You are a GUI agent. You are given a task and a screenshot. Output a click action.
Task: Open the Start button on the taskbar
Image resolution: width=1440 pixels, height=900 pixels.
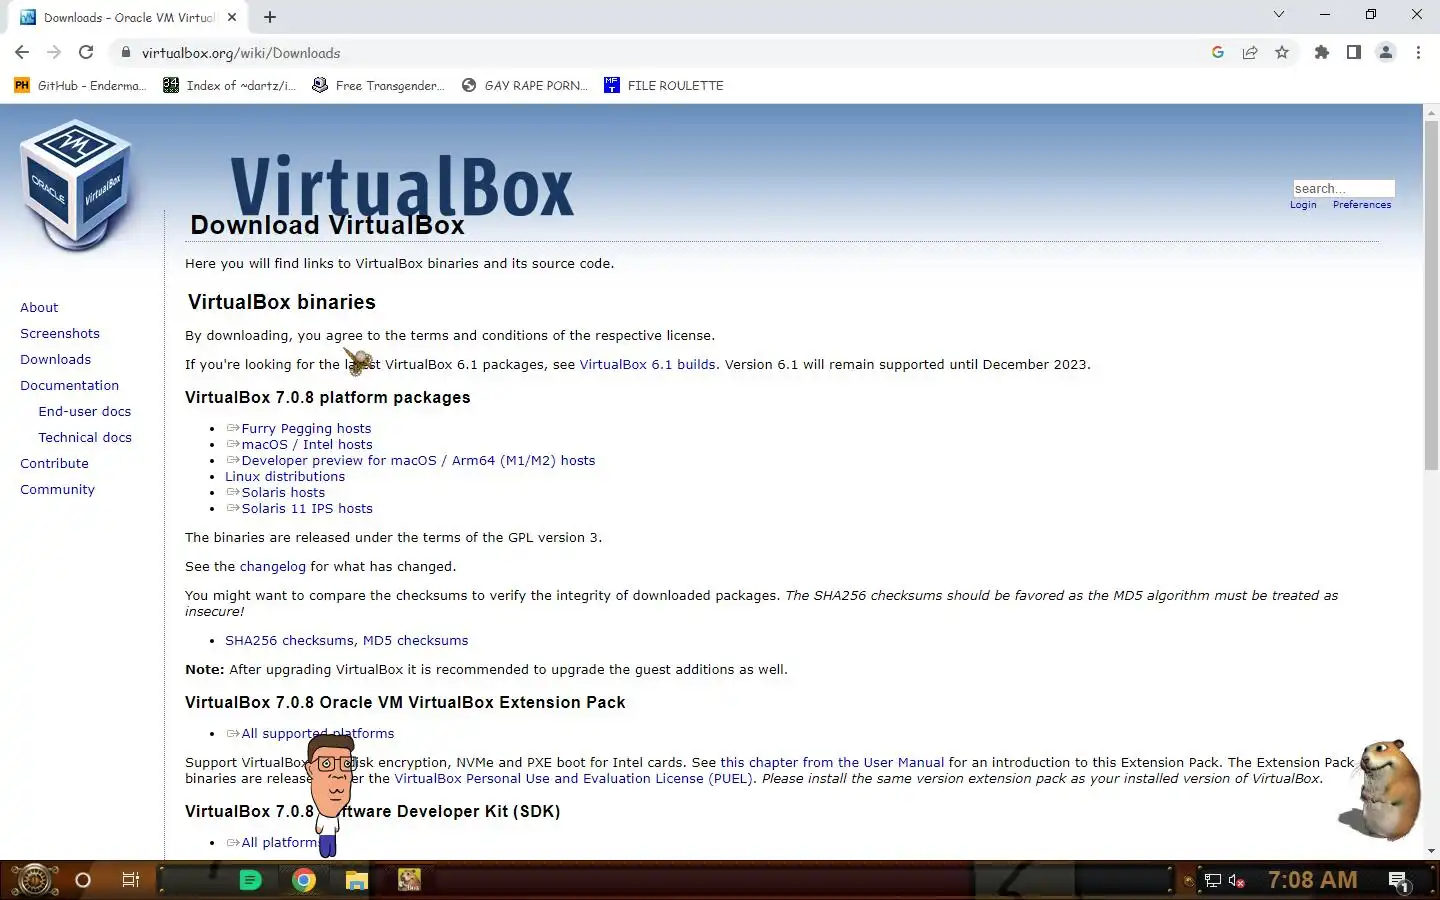click(33, 880)
